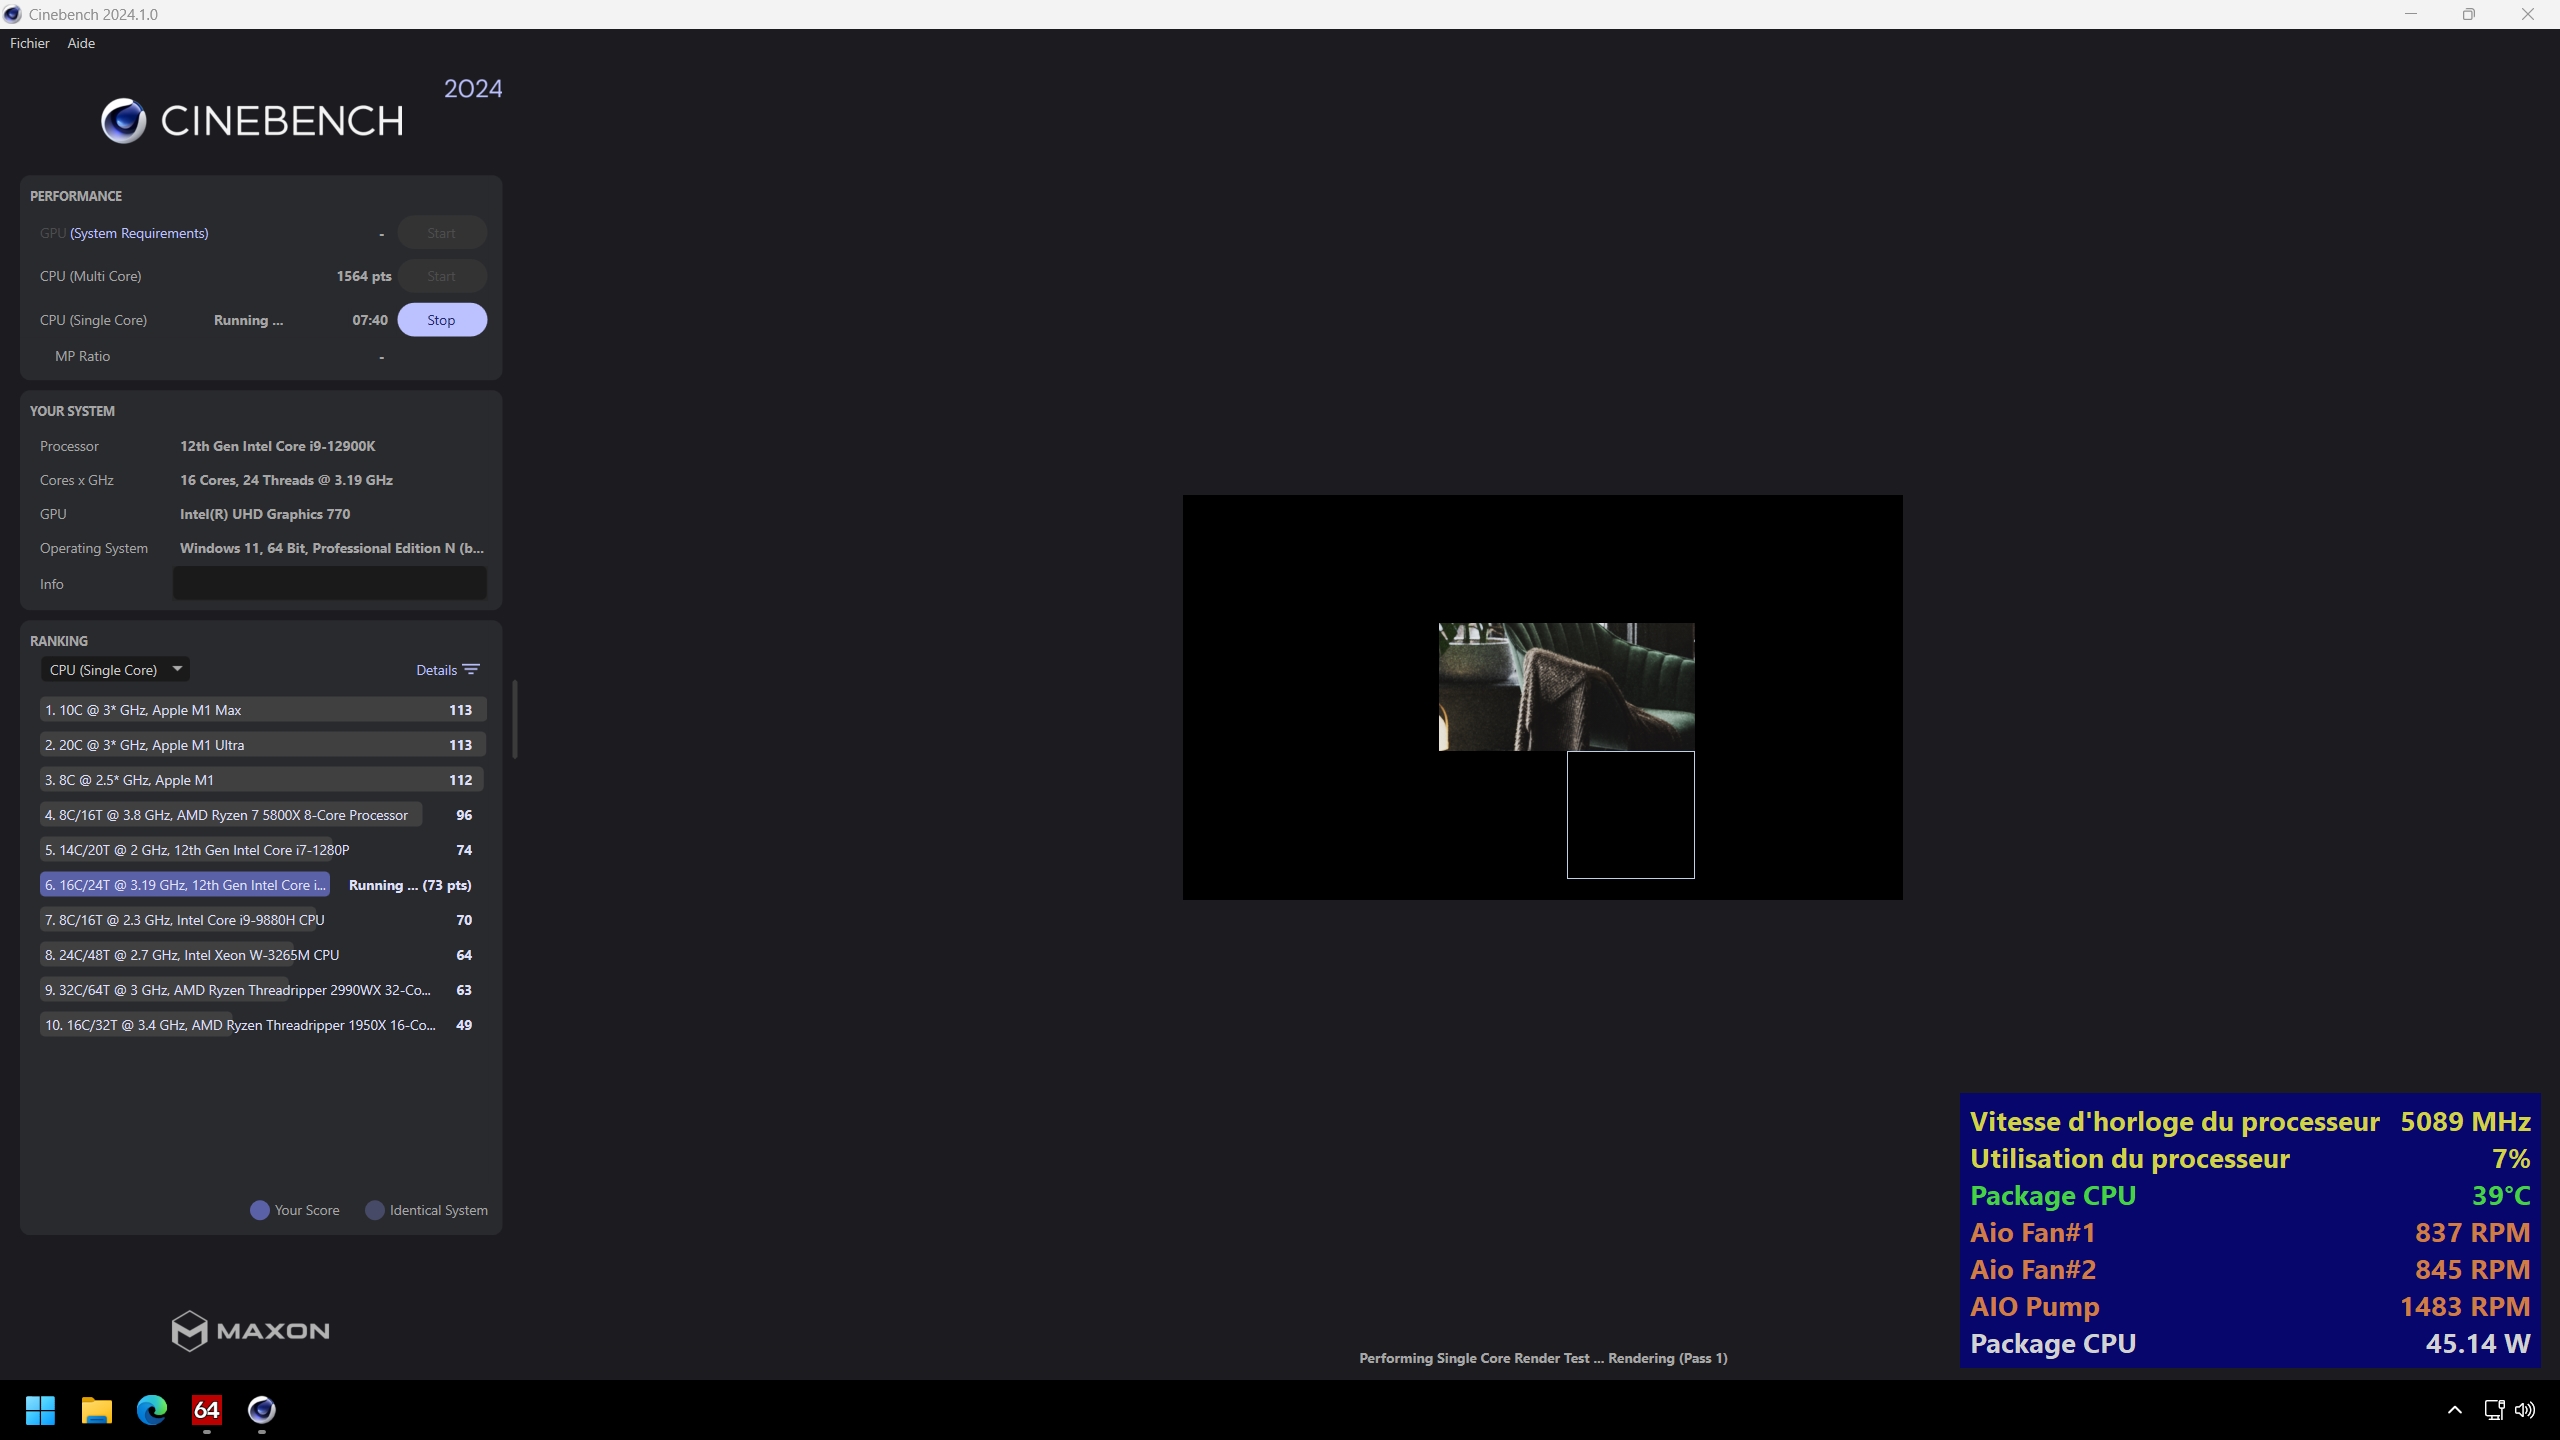Toggle the ranking Details view
This screenshot has height=1440, width=2560.
coord(448,670)
